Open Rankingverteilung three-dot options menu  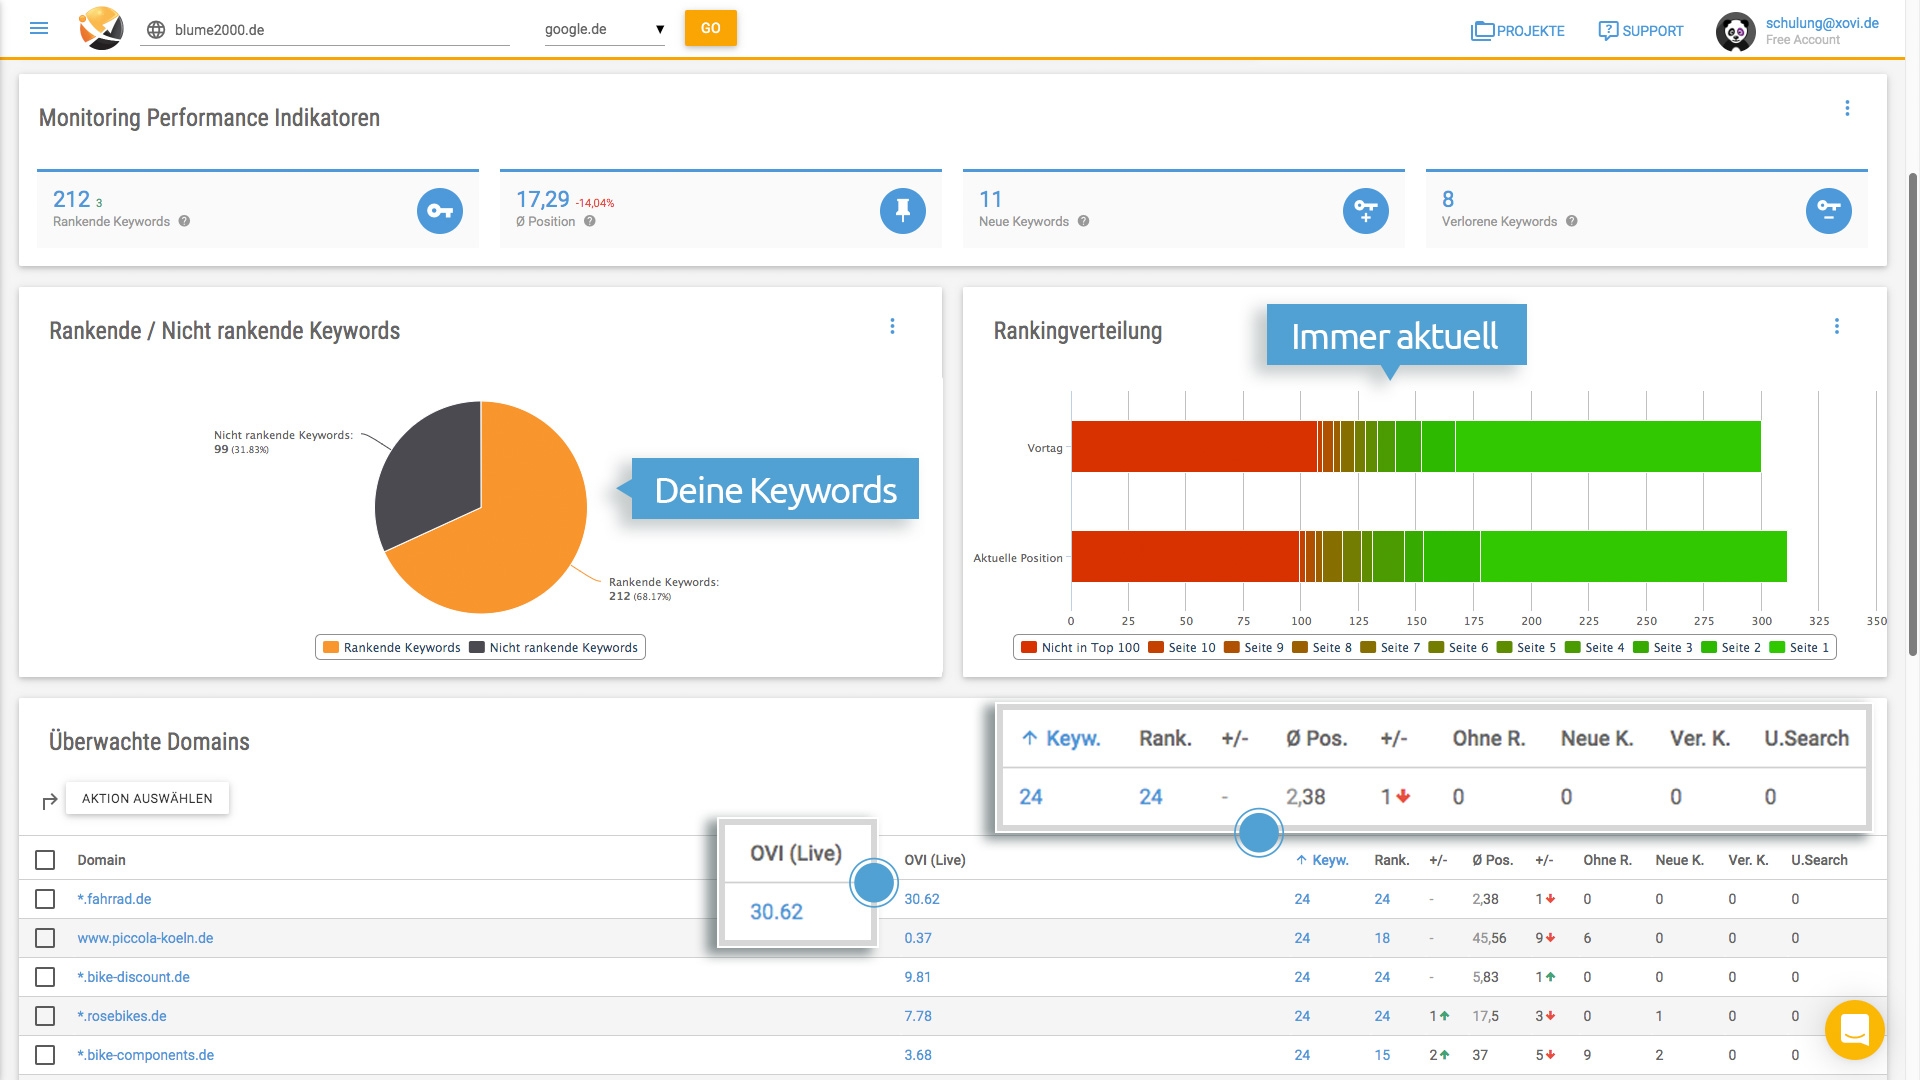click(x=1836, y=327)
